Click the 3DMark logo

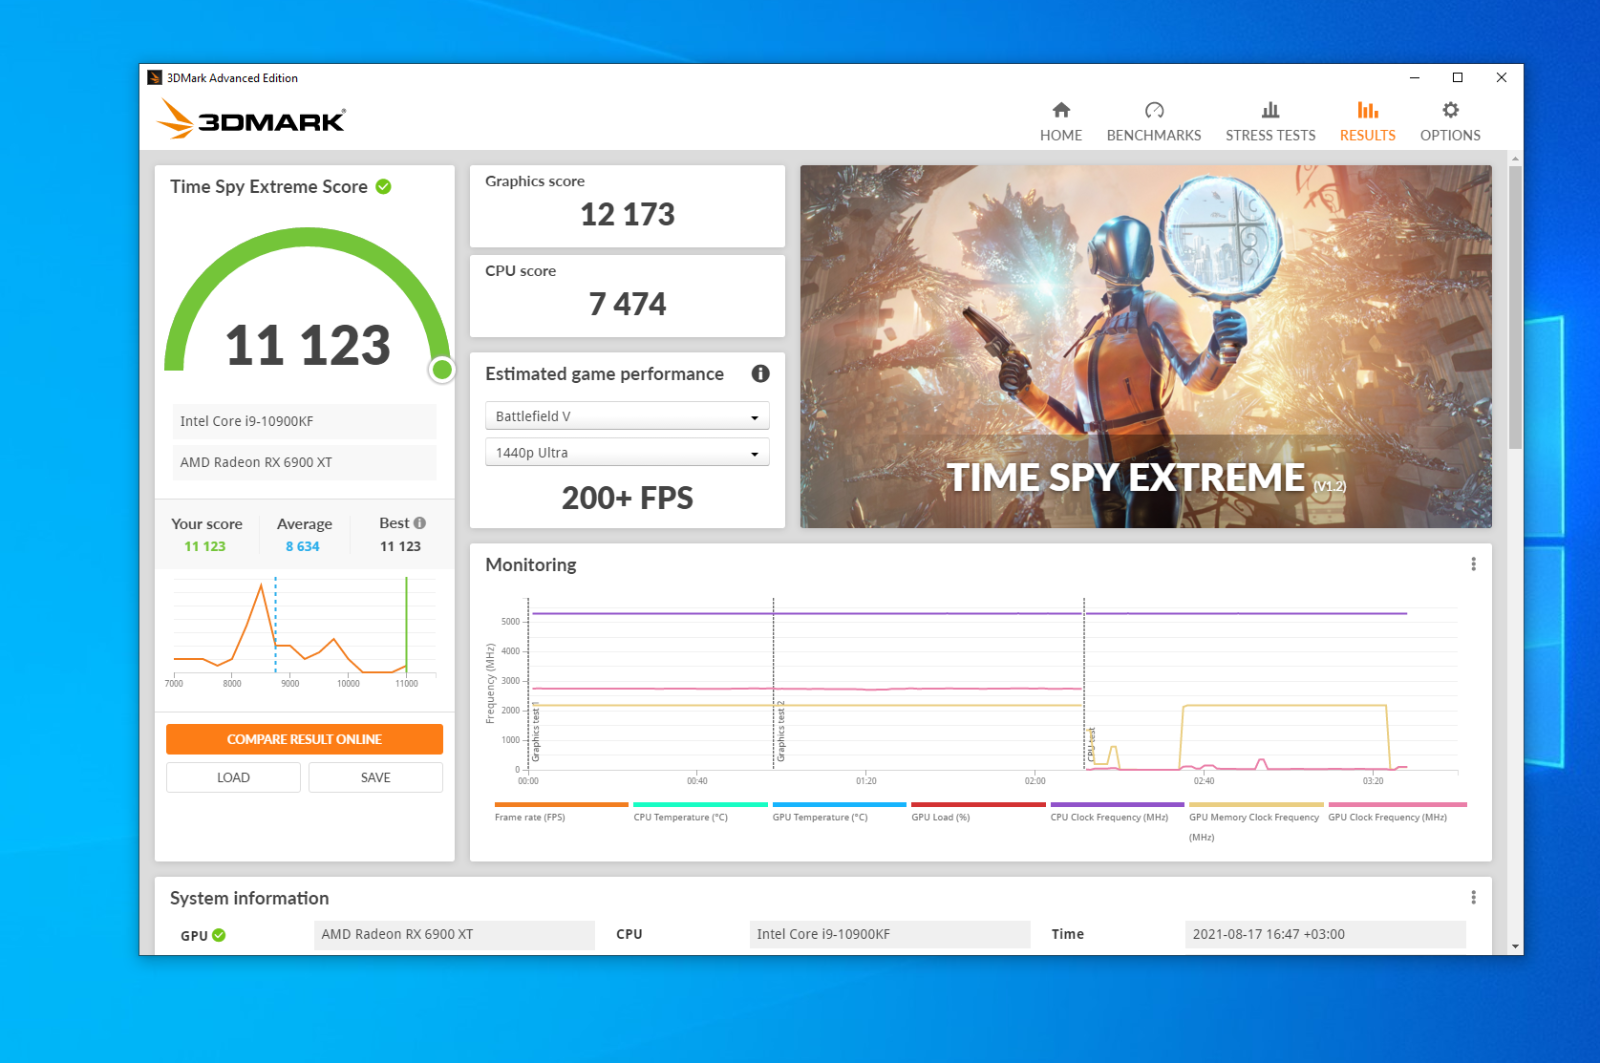pyautogui.click(x=251, y=119)
